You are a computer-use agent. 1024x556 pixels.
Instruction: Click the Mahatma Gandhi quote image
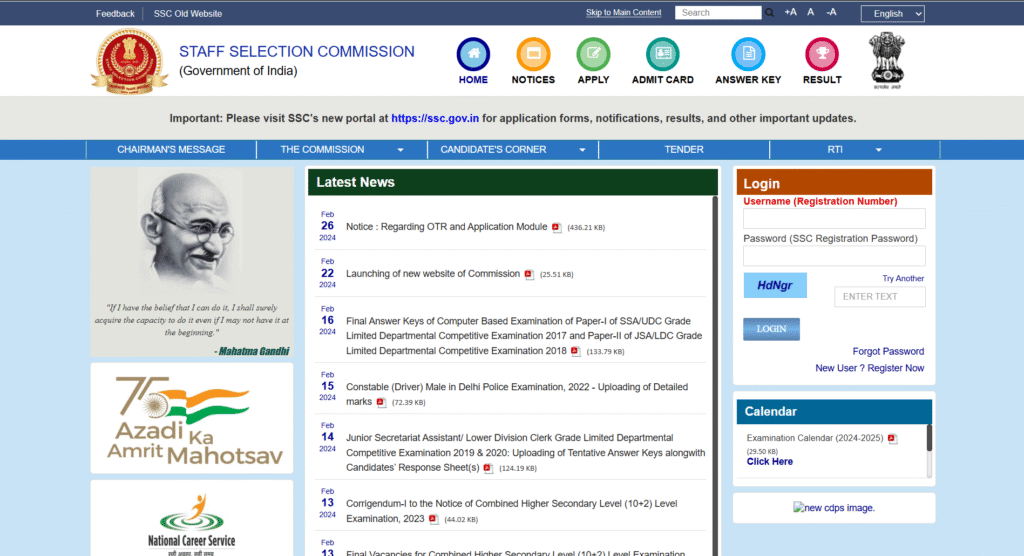pos(191,262)
